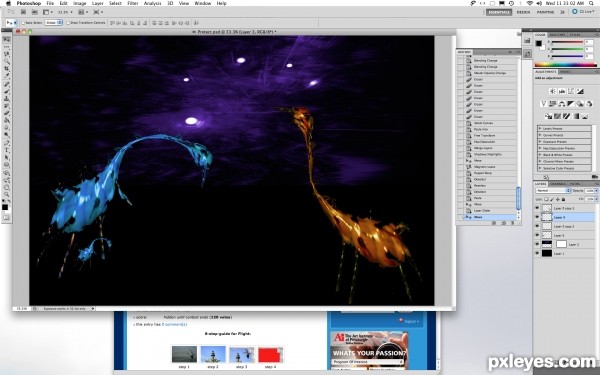The image size is (600, 375).
Task: Select the Brush tool
Action: 7,91
